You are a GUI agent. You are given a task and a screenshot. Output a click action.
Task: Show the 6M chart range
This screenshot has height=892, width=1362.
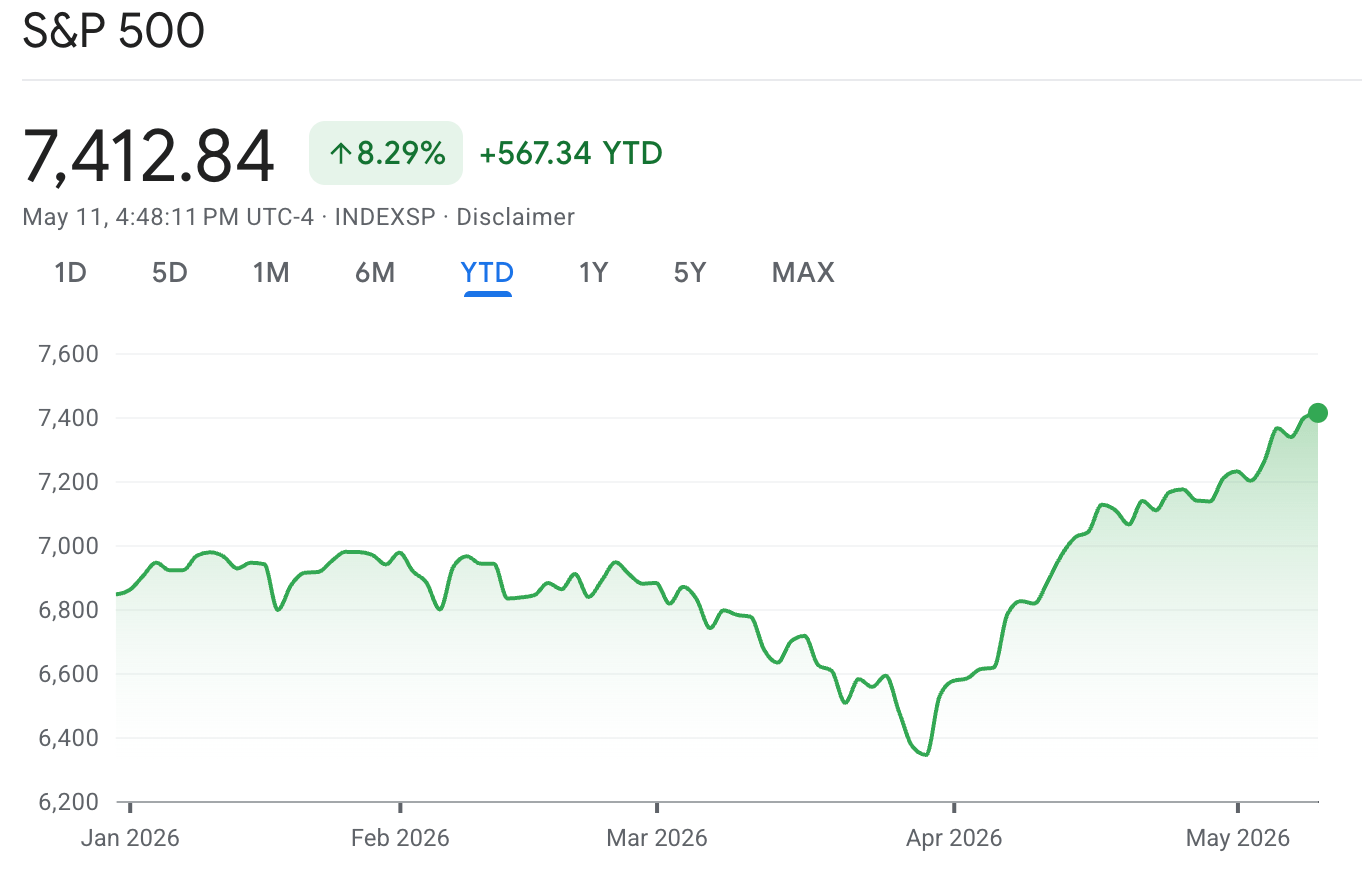(375, 272)
